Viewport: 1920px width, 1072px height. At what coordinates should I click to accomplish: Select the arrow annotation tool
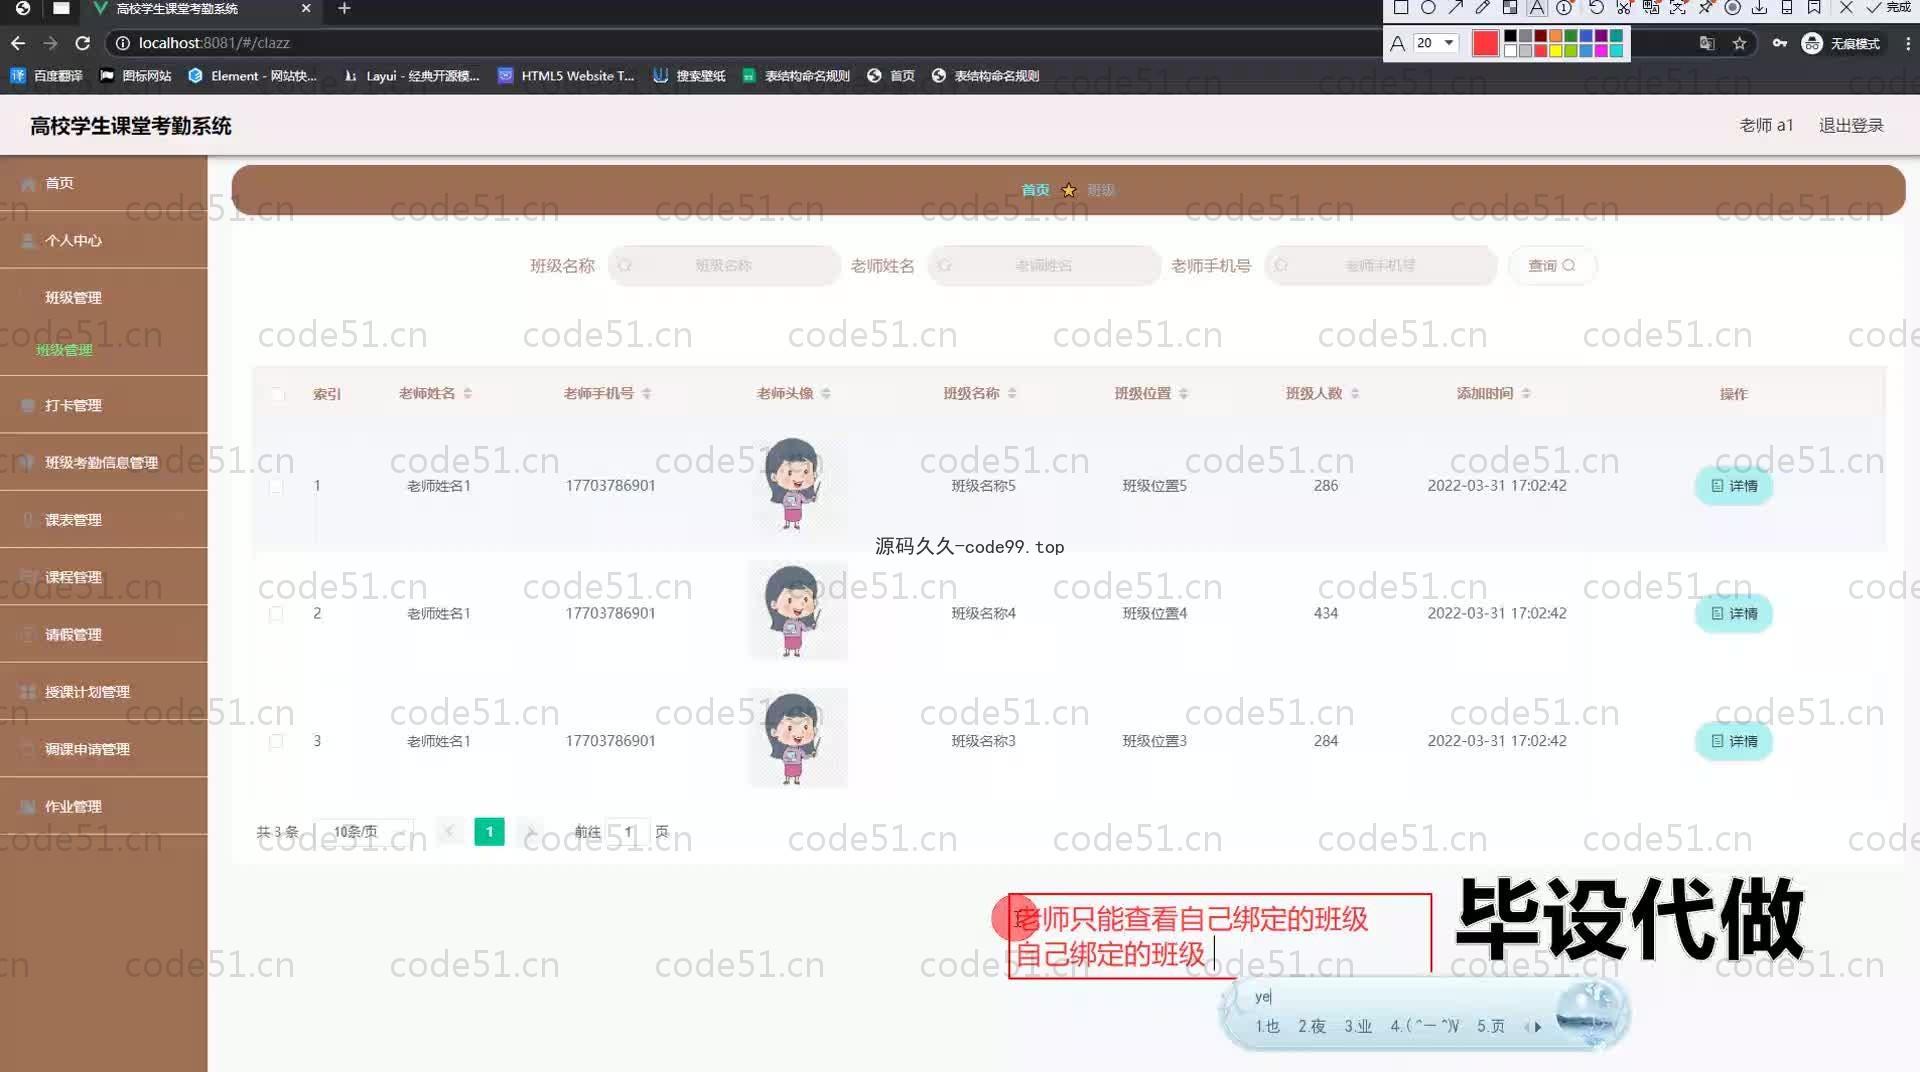[x=1456, y=8]
